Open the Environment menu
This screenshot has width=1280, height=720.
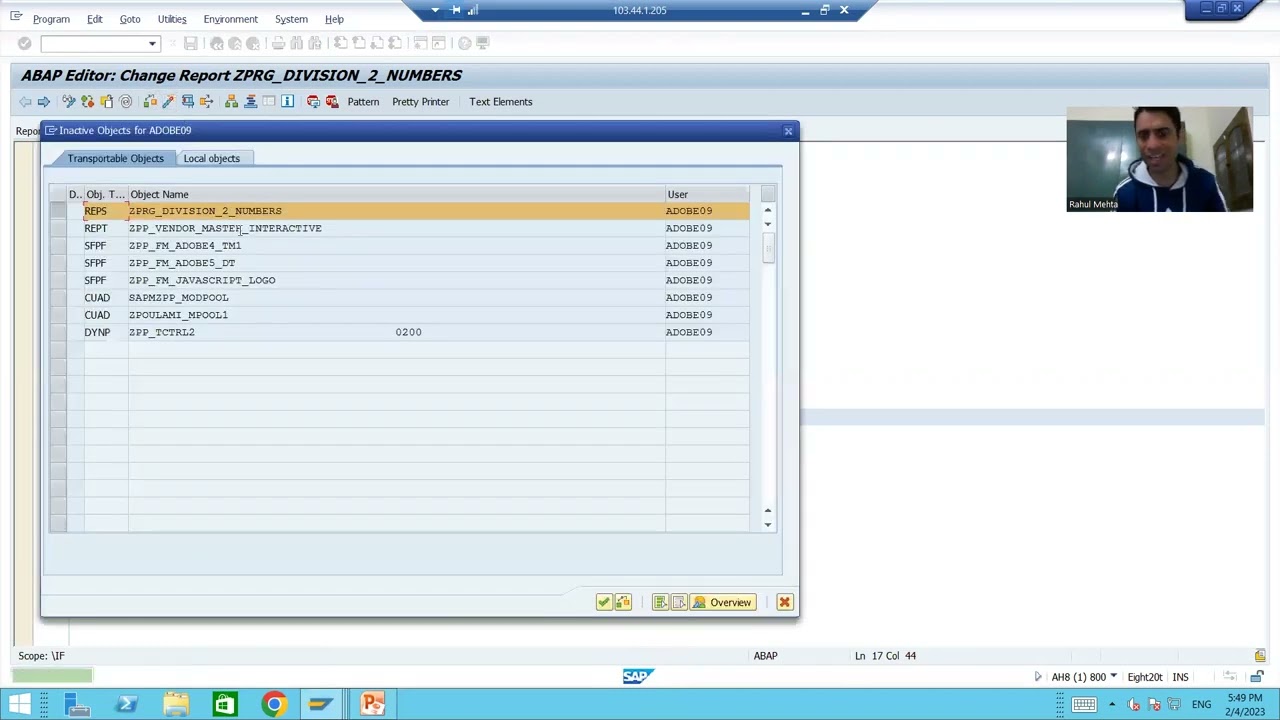[230, 19]
